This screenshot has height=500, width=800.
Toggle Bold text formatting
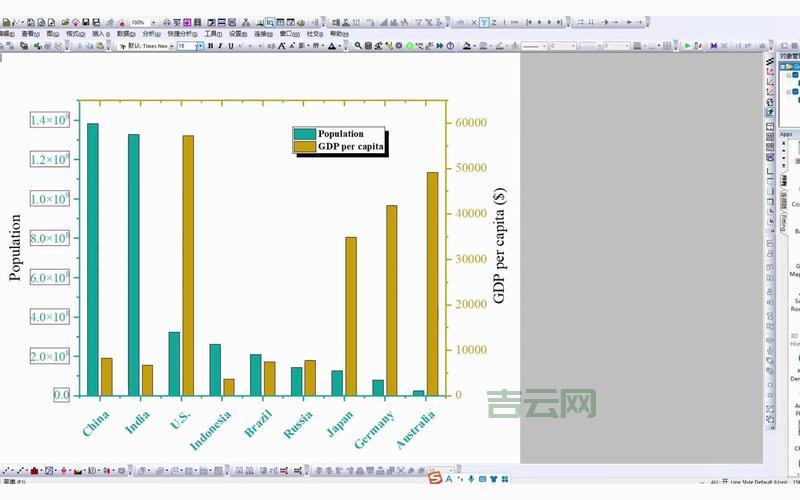(x=209, y=46)
